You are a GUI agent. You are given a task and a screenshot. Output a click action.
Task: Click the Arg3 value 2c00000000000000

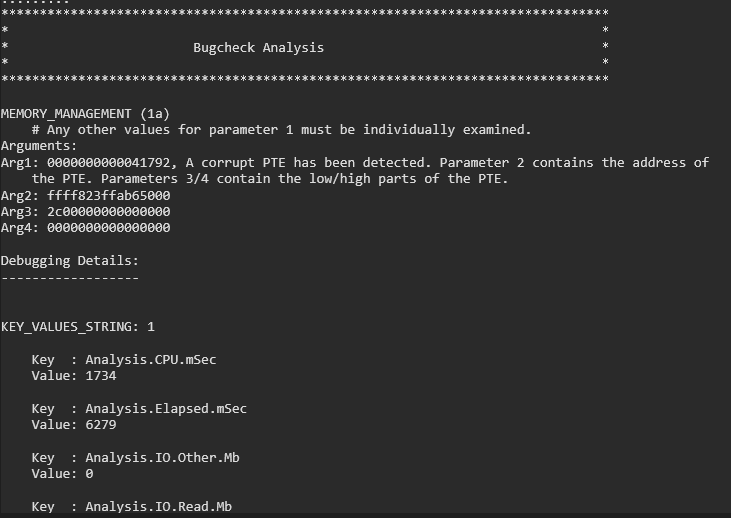point(108,211)
